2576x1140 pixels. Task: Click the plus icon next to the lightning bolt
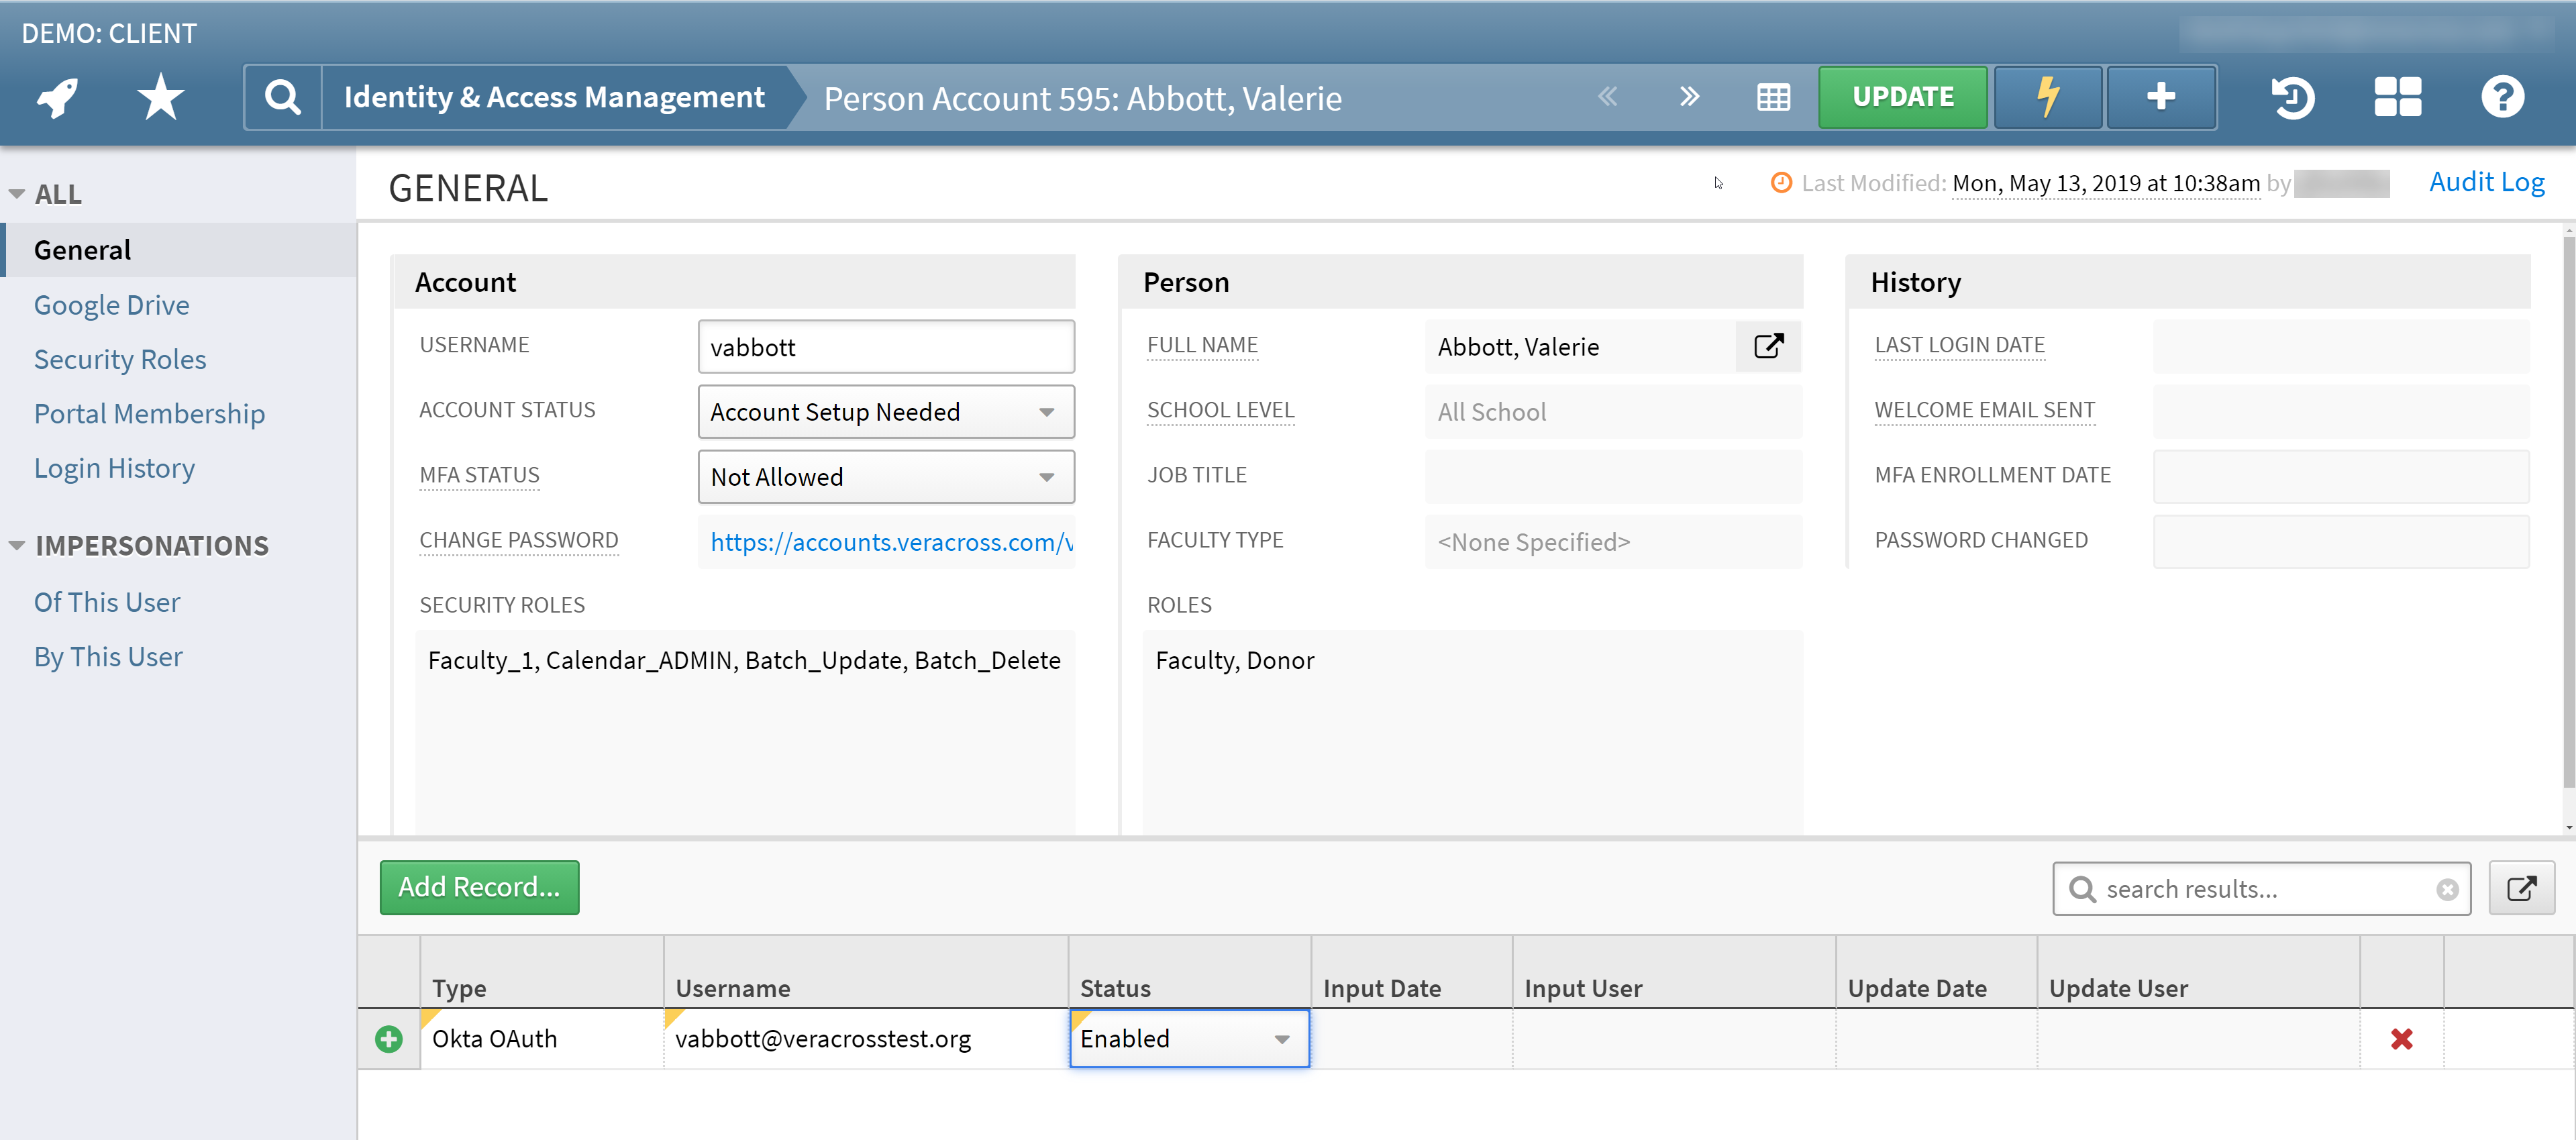(x=2161, y=96)
